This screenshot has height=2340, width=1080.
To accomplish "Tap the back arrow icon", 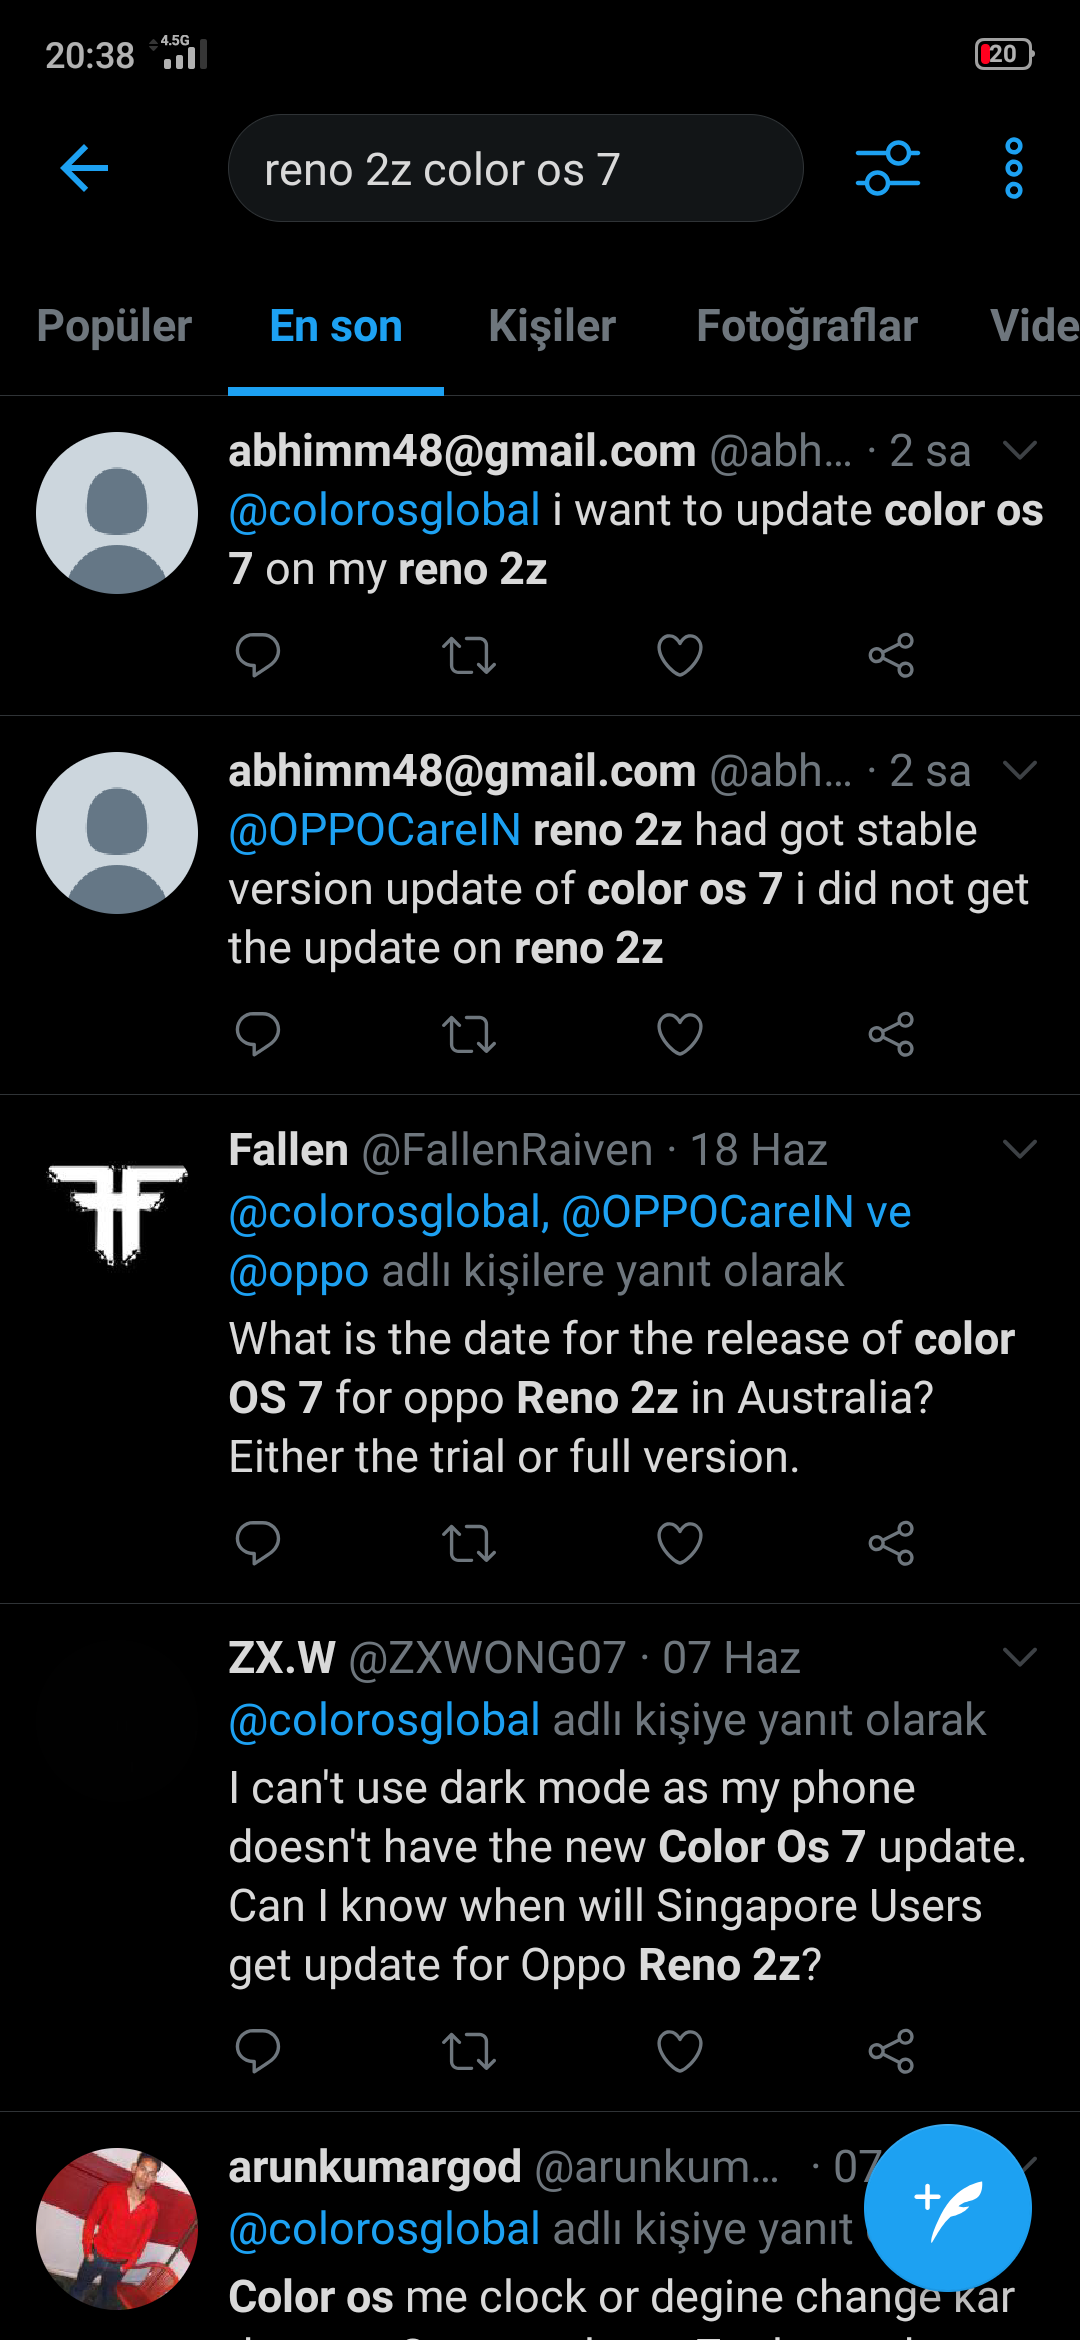I will (x=84, y=168).
